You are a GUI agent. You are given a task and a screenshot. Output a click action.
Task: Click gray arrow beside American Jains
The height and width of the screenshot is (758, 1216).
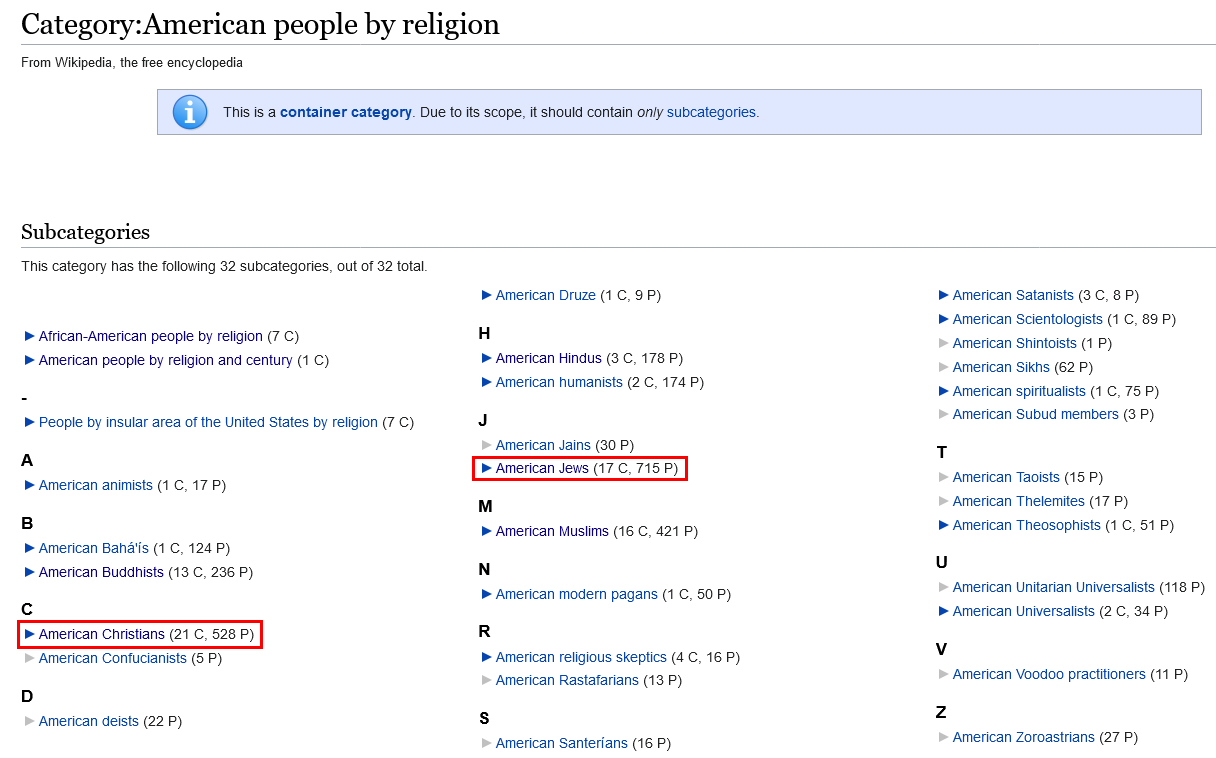[x=487, y=445]
